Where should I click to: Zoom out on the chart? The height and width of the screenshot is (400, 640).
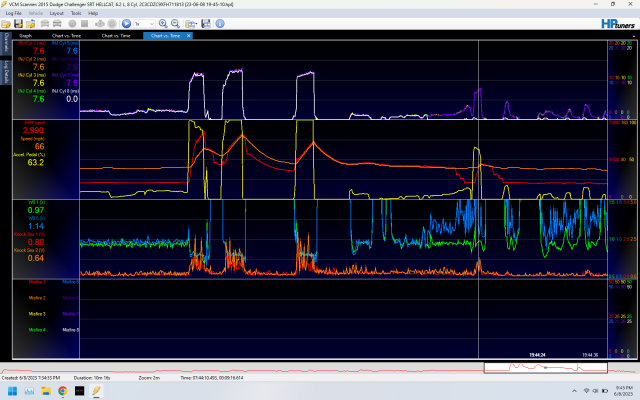(175, 22)
